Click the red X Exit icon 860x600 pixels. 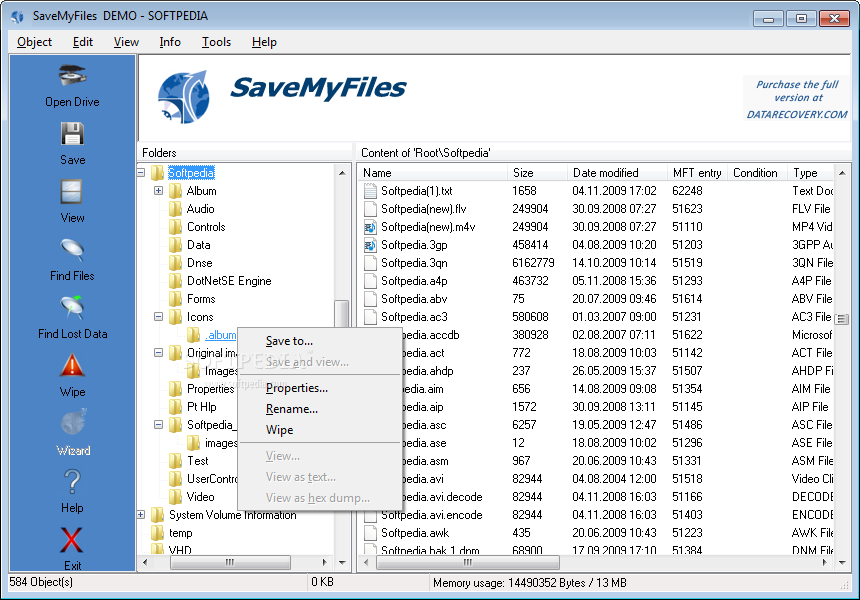pyautogui.click(x=72, y=540)
